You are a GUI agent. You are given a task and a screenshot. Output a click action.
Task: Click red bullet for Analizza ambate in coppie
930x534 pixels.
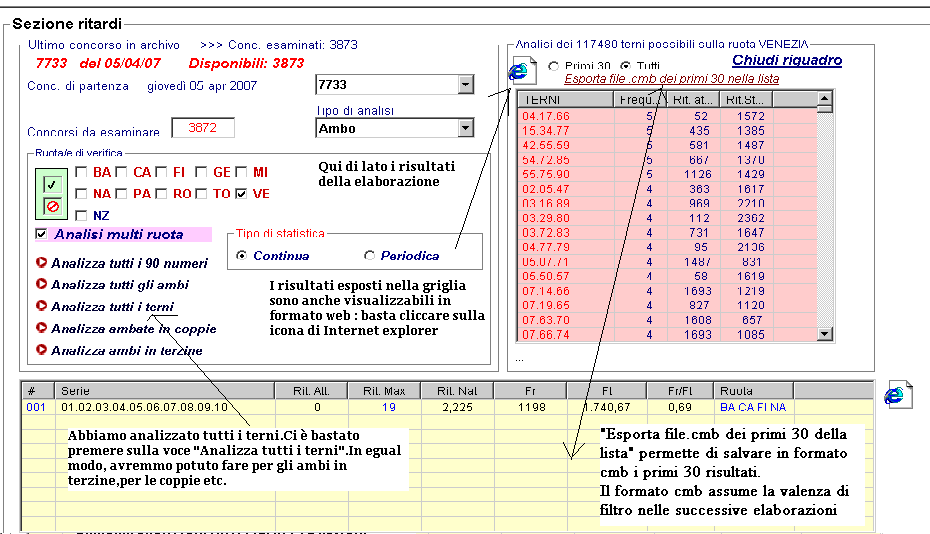41,328
